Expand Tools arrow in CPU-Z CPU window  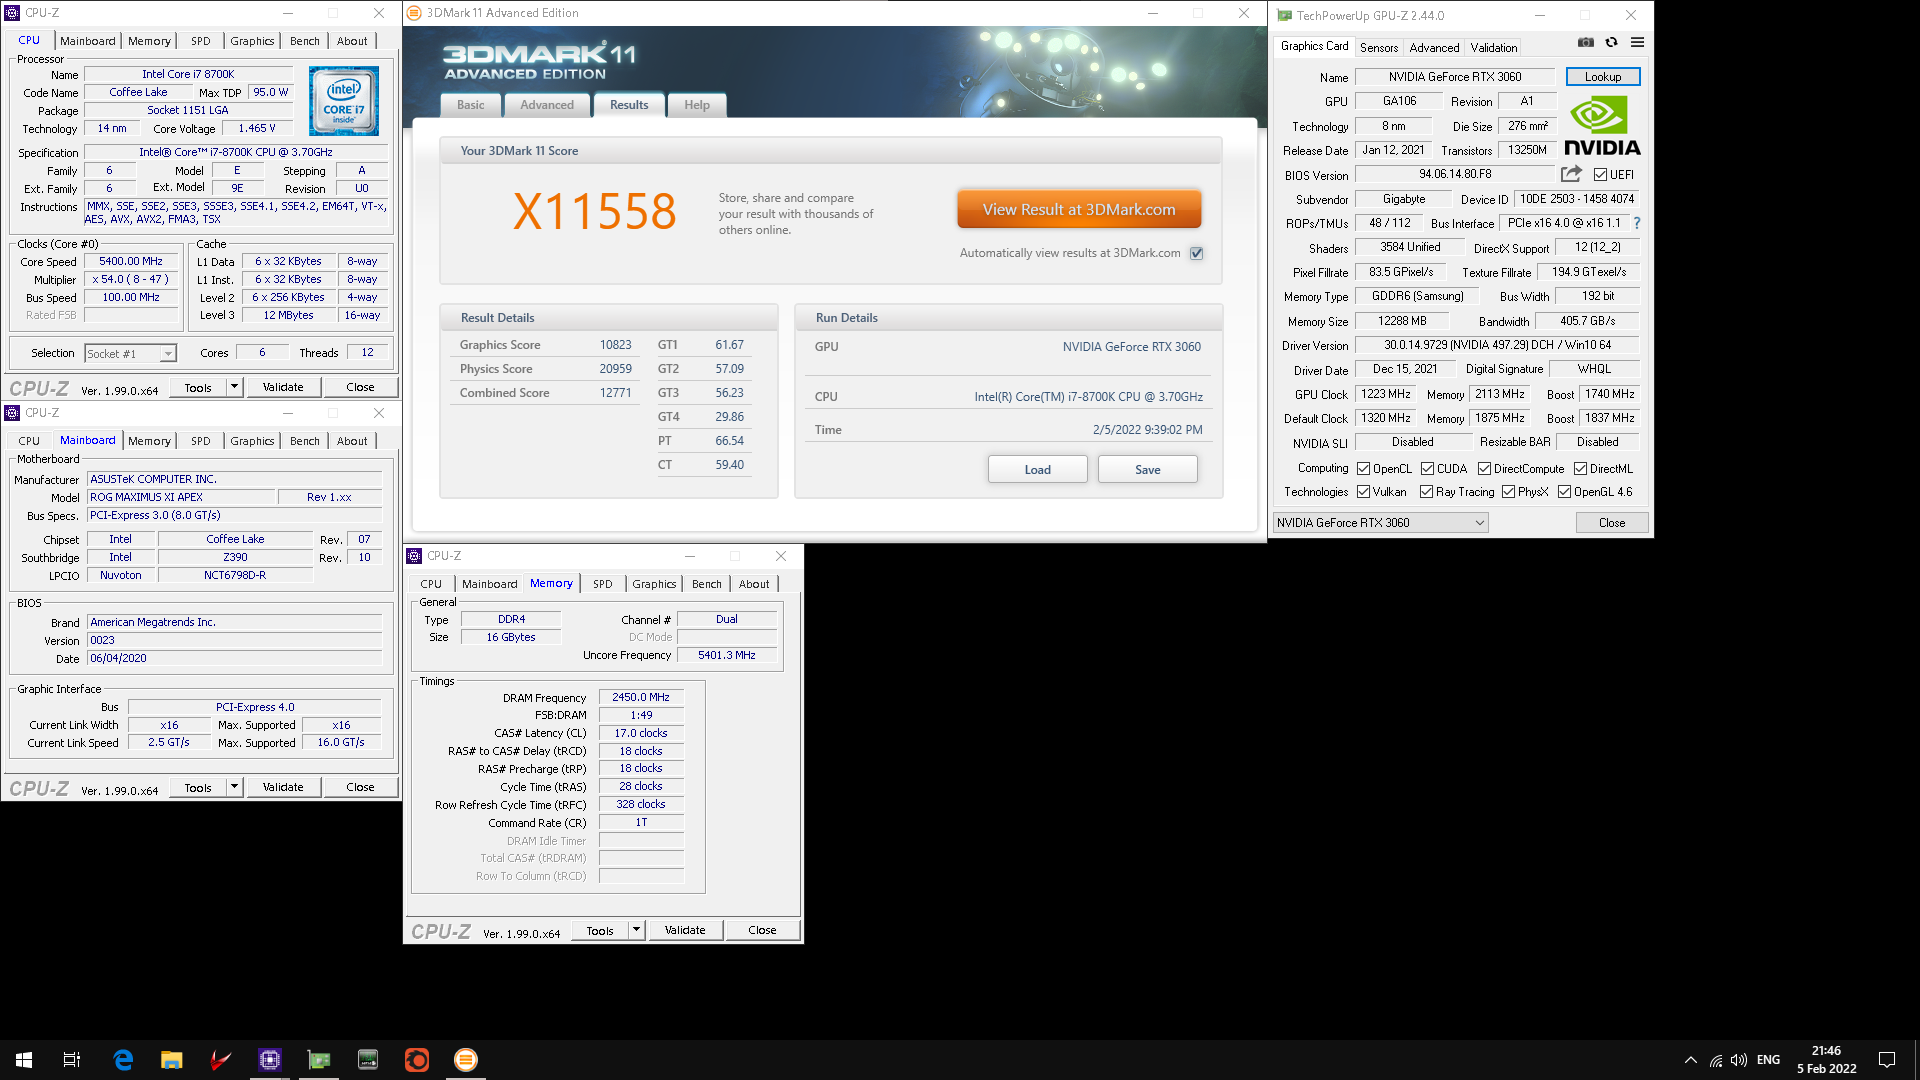(x=234, y=387)
